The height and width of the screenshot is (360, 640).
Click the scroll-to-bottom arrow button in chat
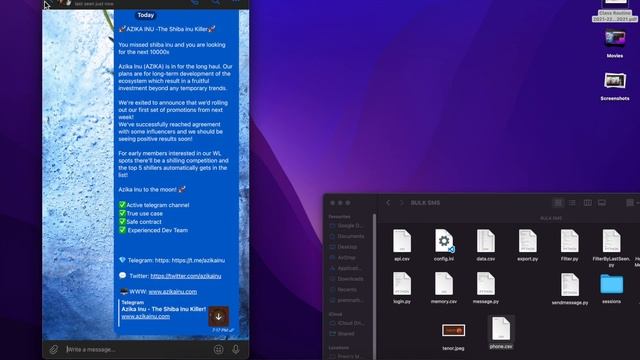tap(218, 316)
